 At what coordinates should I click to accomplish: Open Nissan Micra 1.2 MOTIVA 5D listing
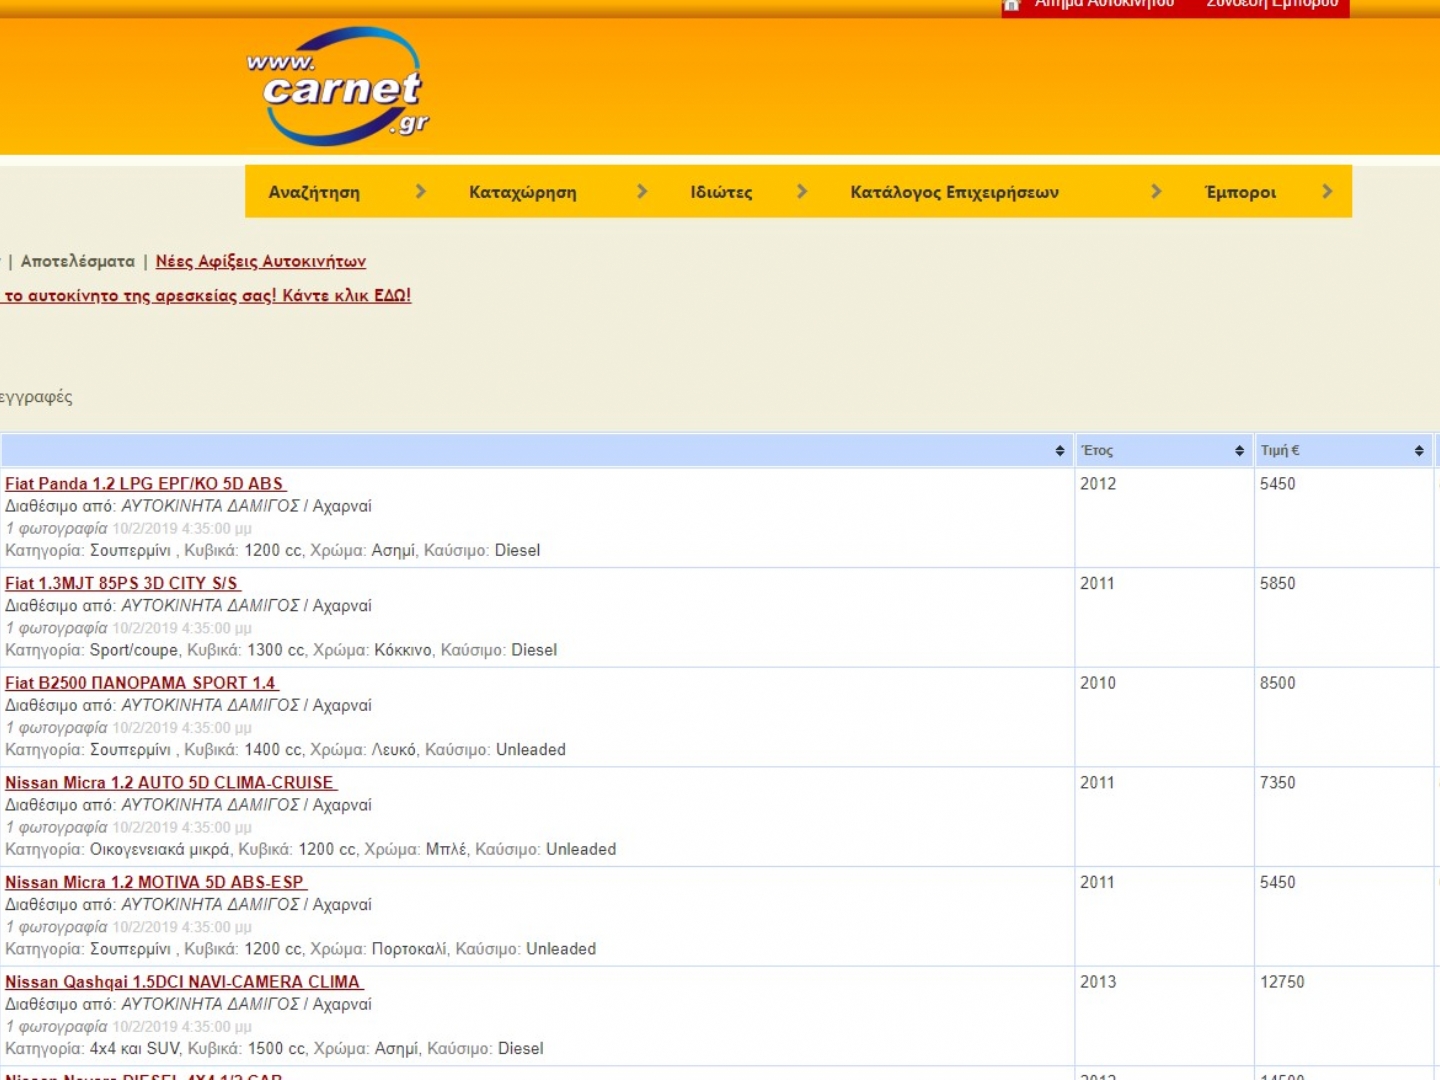[156, 882]
